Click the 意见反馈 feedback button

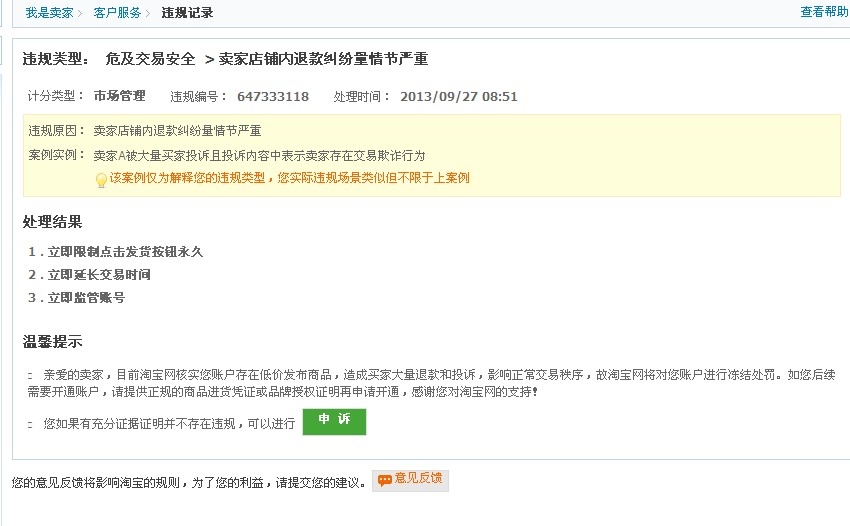pyautogui.click(x=411, y=480)
